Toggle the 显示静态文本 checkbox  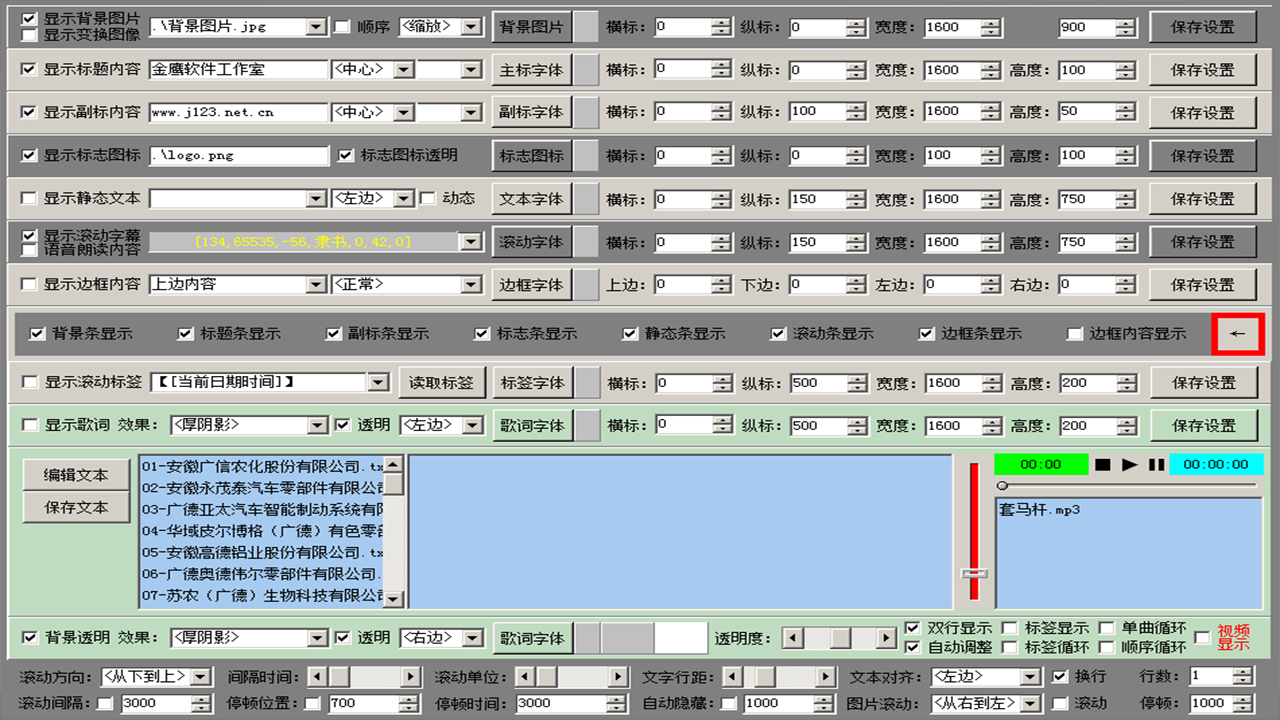(29, 199)
